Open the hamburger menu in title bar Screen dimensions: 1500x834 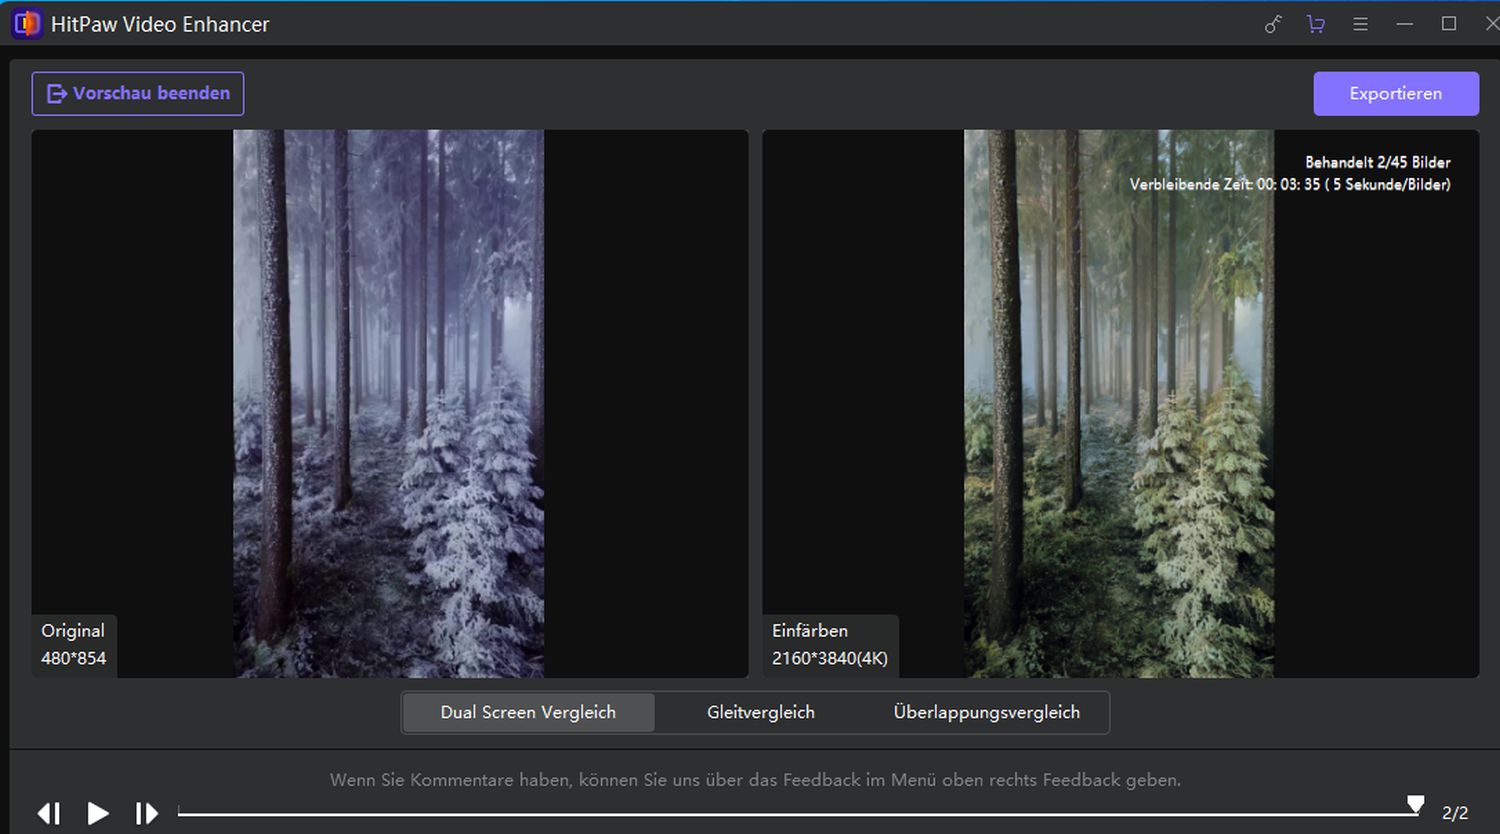[x=1360, y=24]
